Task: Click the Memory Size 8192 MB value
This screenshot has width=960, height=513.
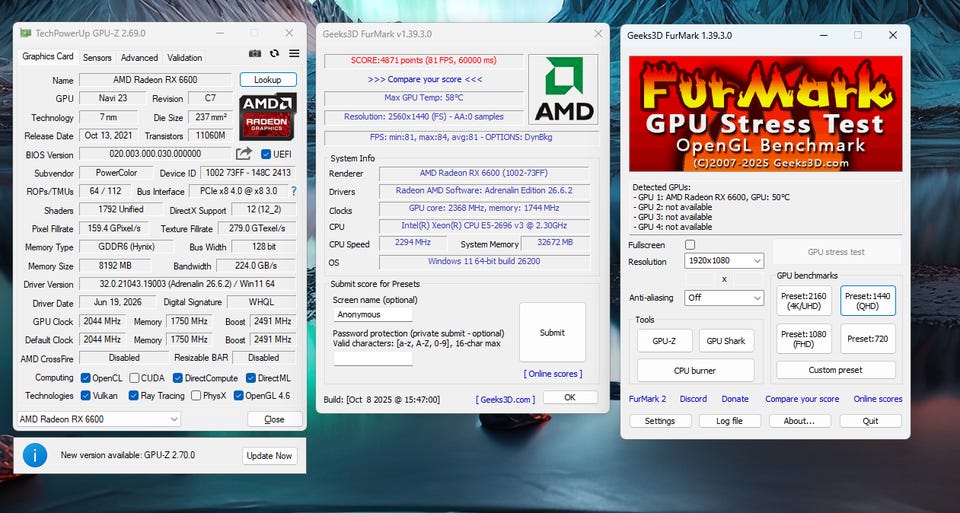Action: click(x=115, y=266)
